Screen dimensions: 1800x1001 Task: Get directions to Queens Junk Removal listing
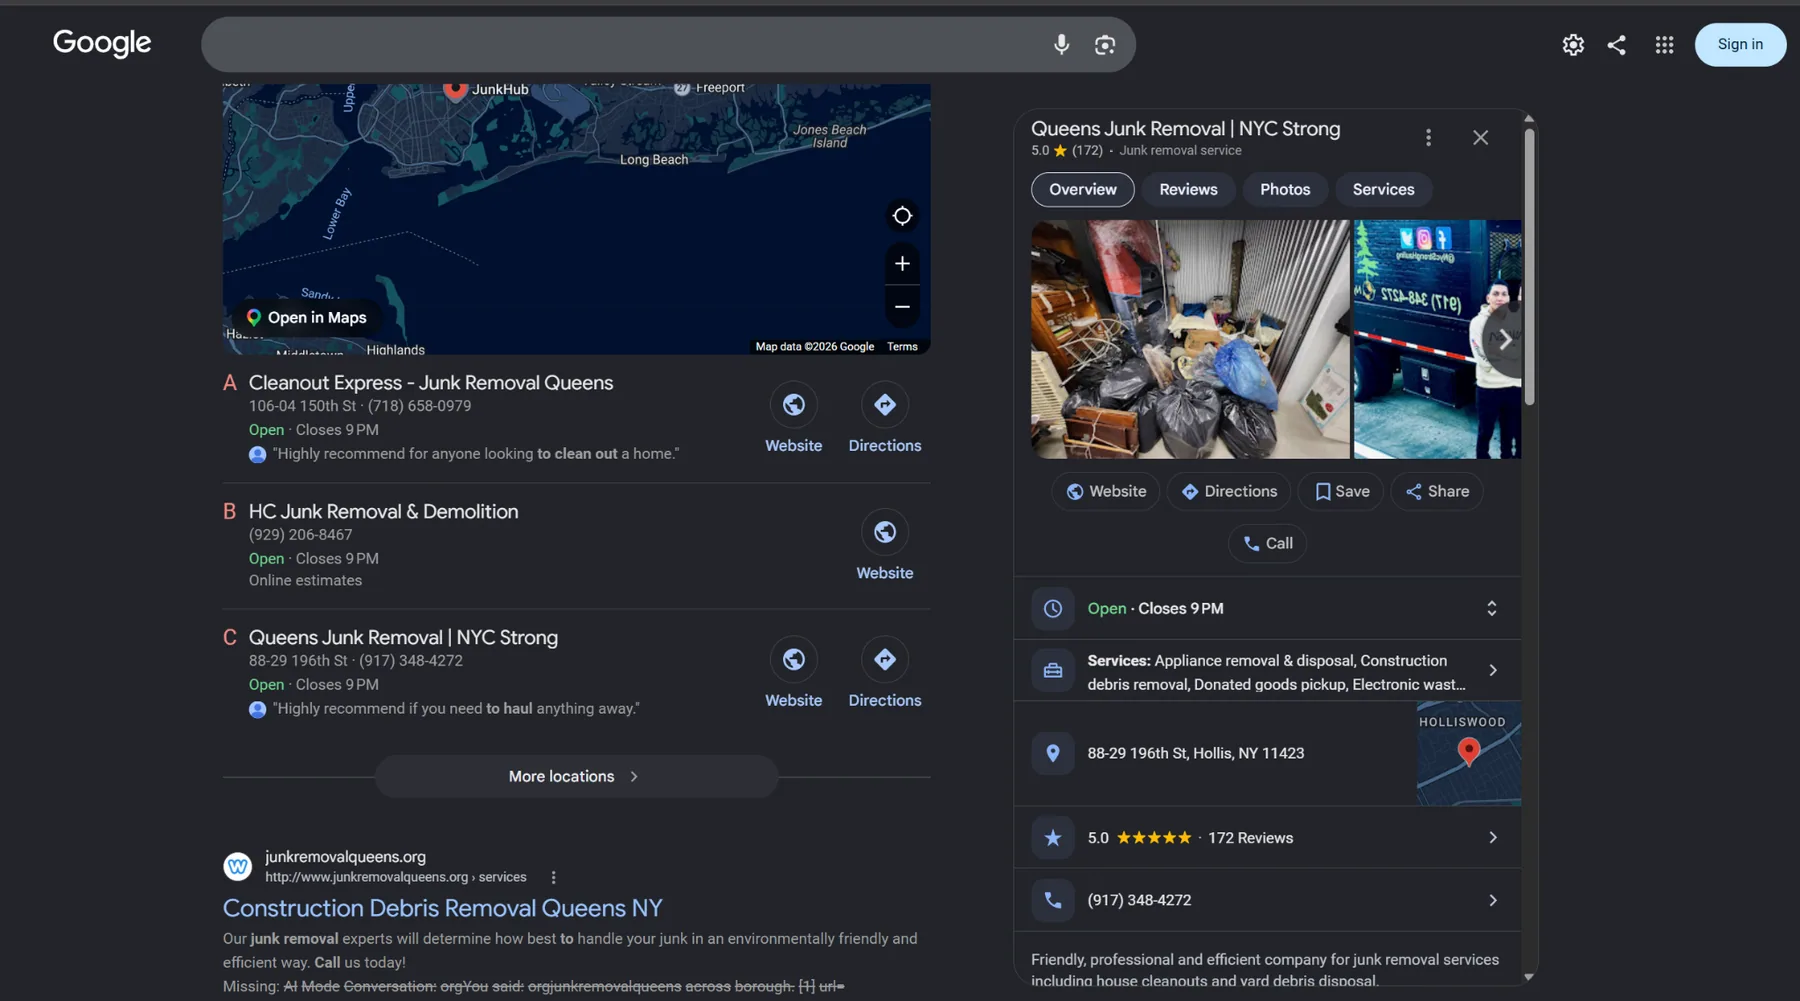[x=885, y=660]
